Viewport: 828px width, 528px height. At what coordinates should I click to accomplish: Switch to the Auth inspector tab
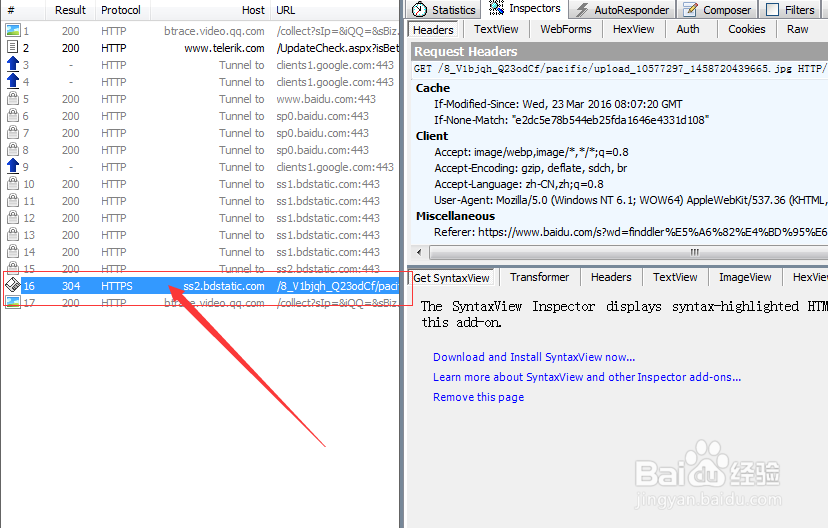click(688, 29)
